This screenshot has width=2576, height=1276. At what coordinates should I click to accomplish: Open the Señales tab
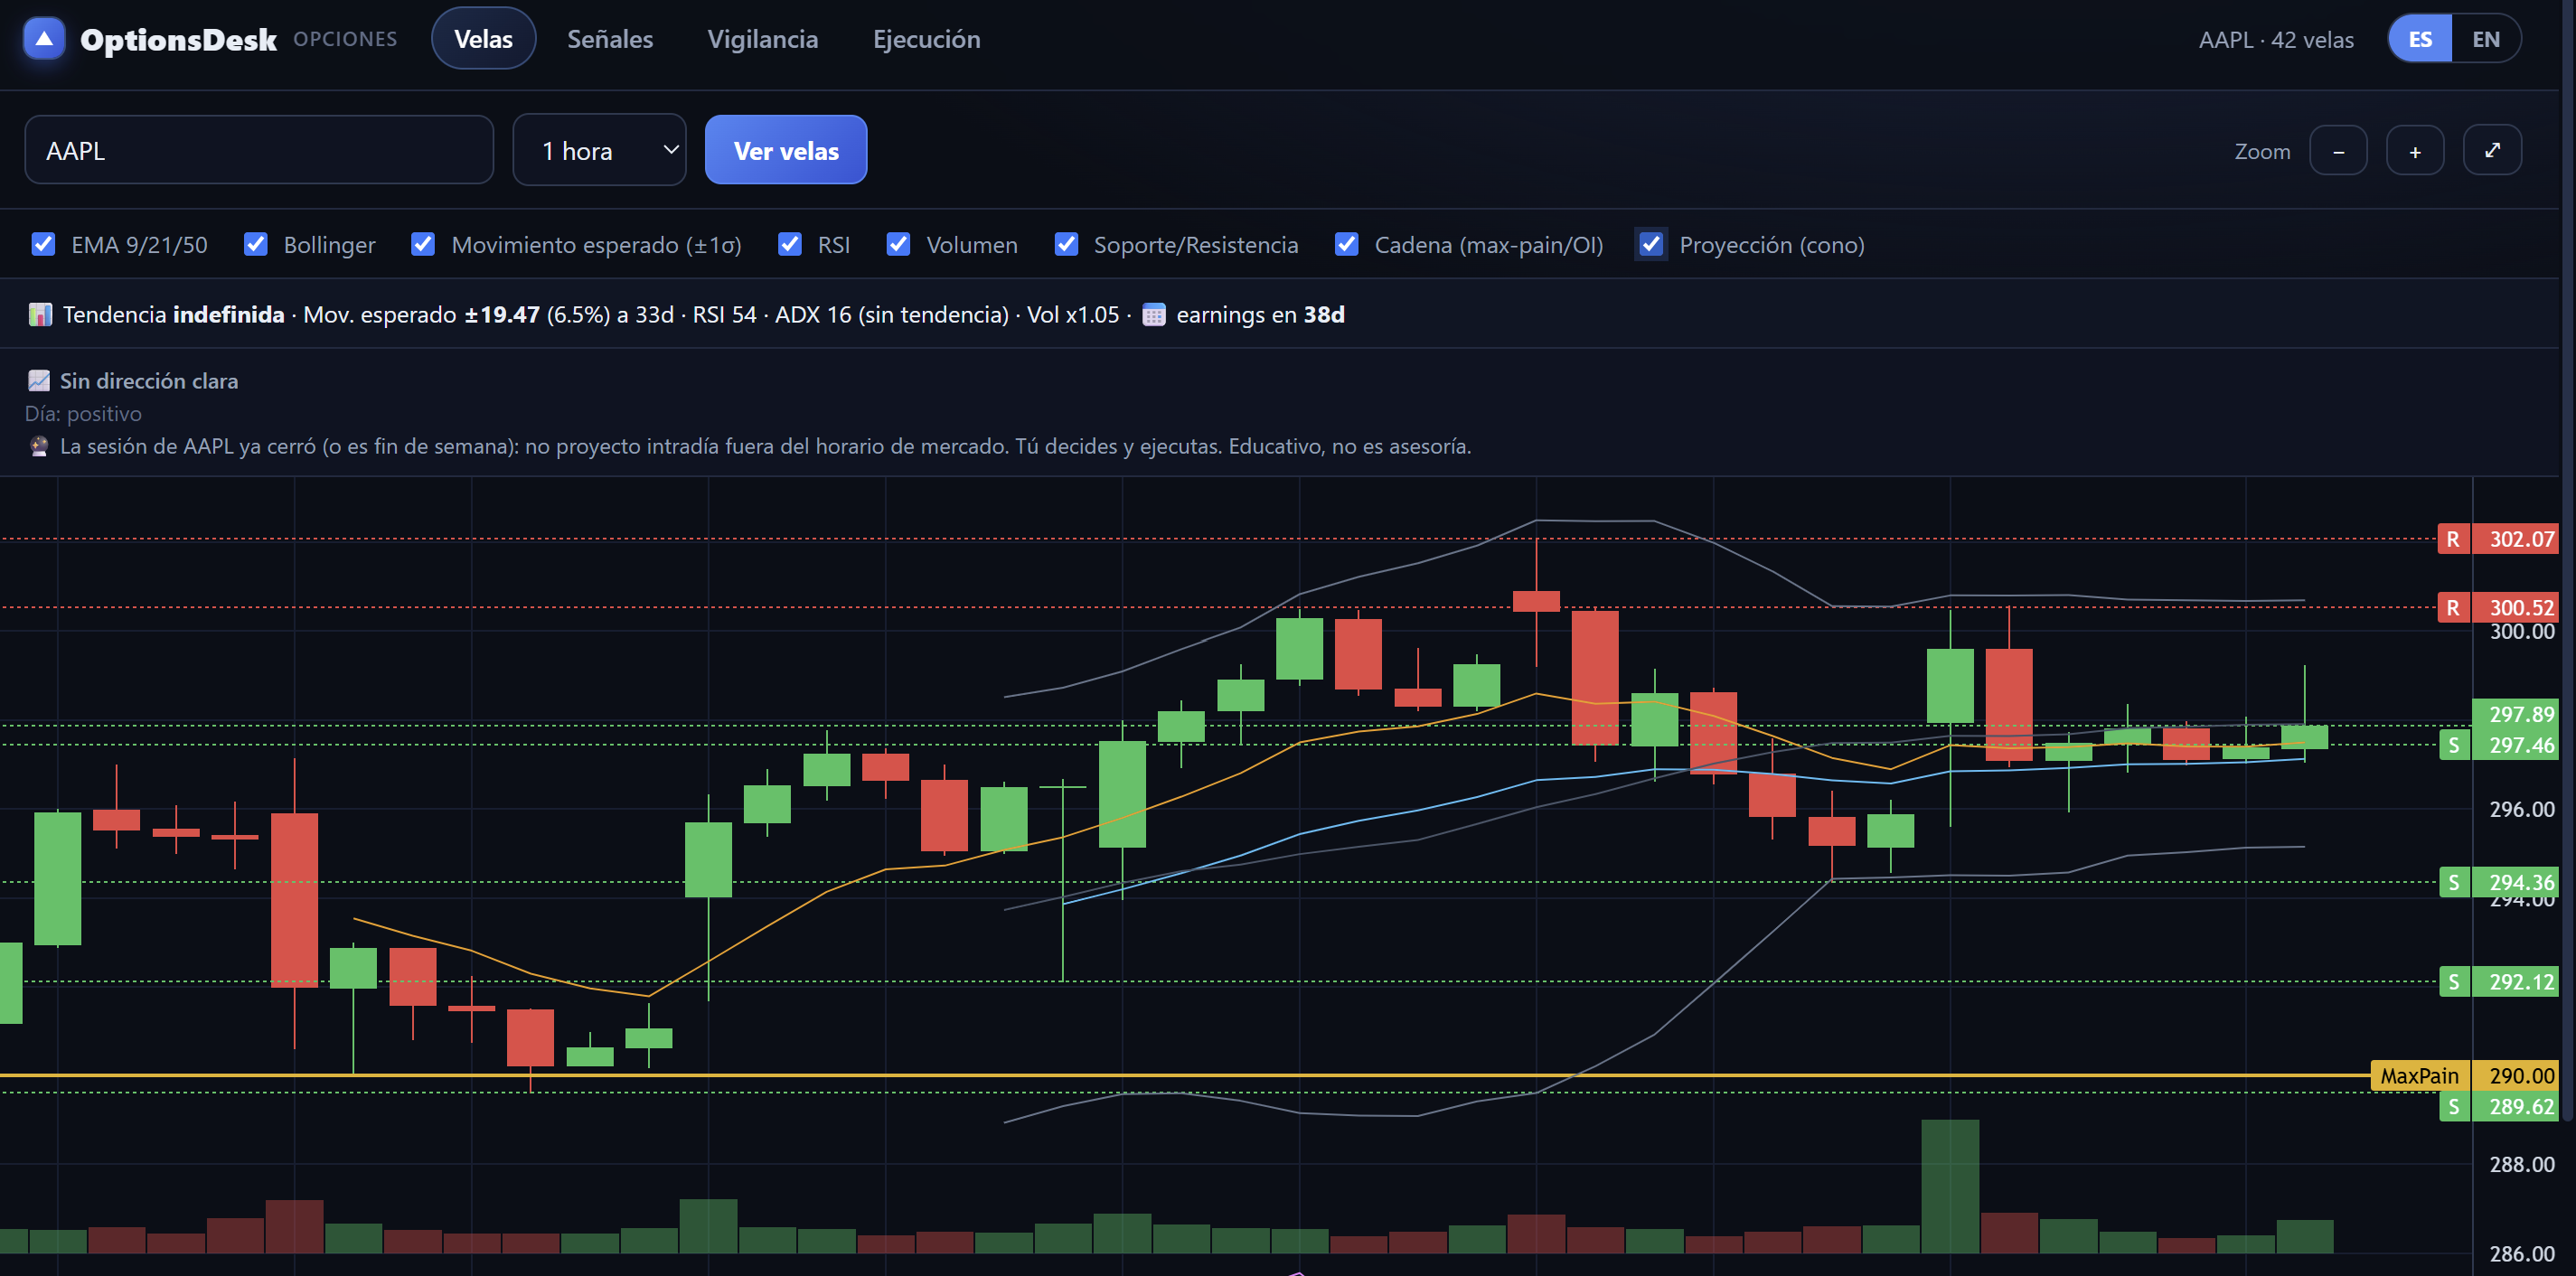610,39
